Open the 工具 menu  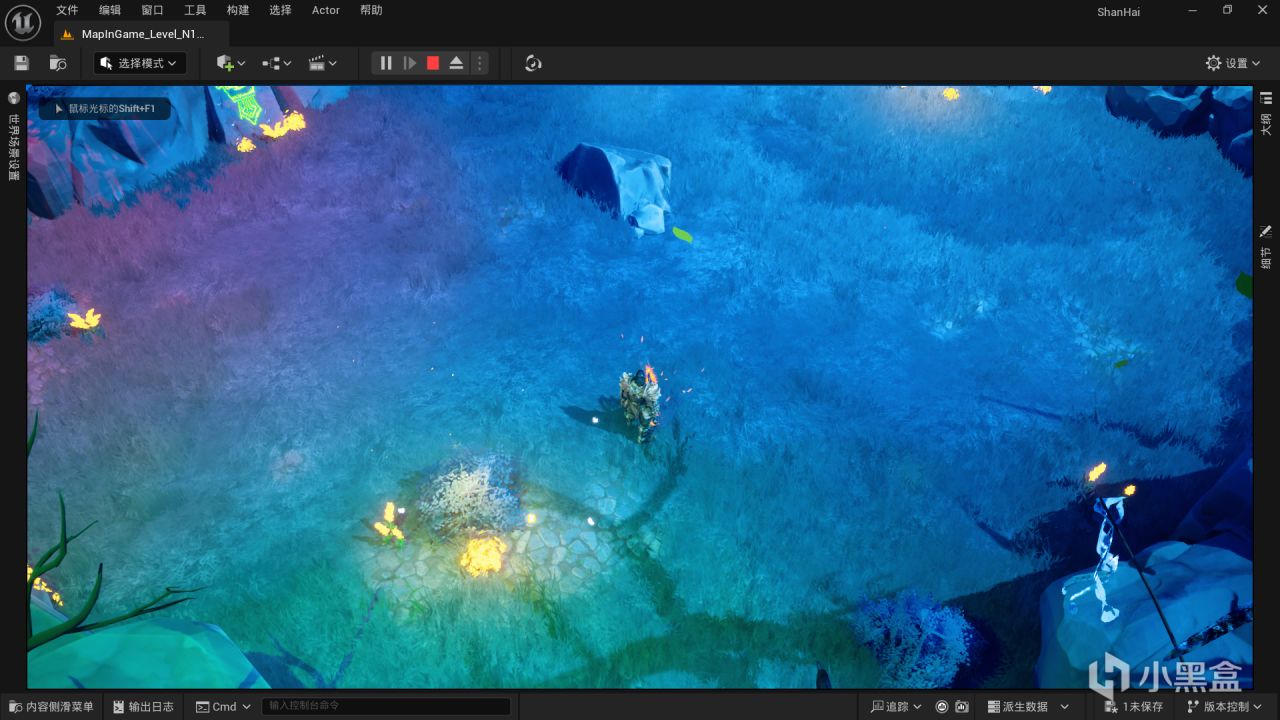[195, 10]
